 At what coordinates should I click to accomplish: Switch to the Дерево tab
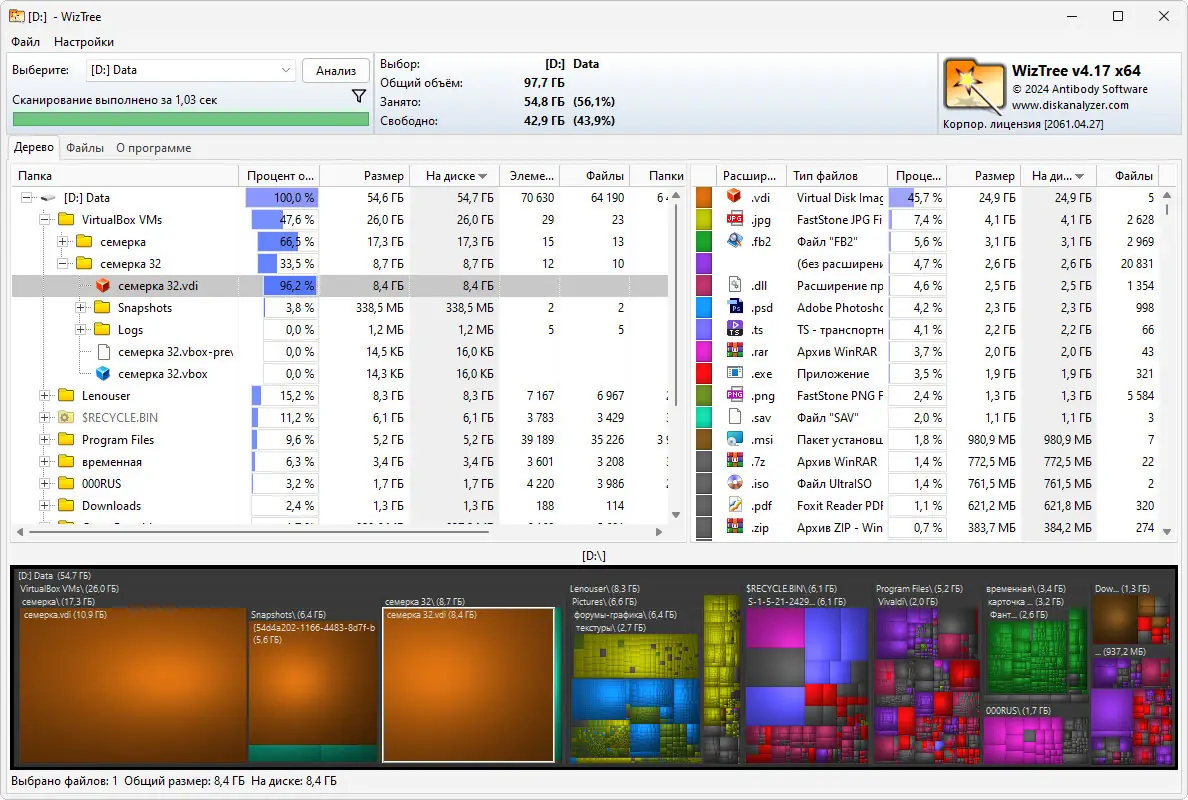point(33,147)
